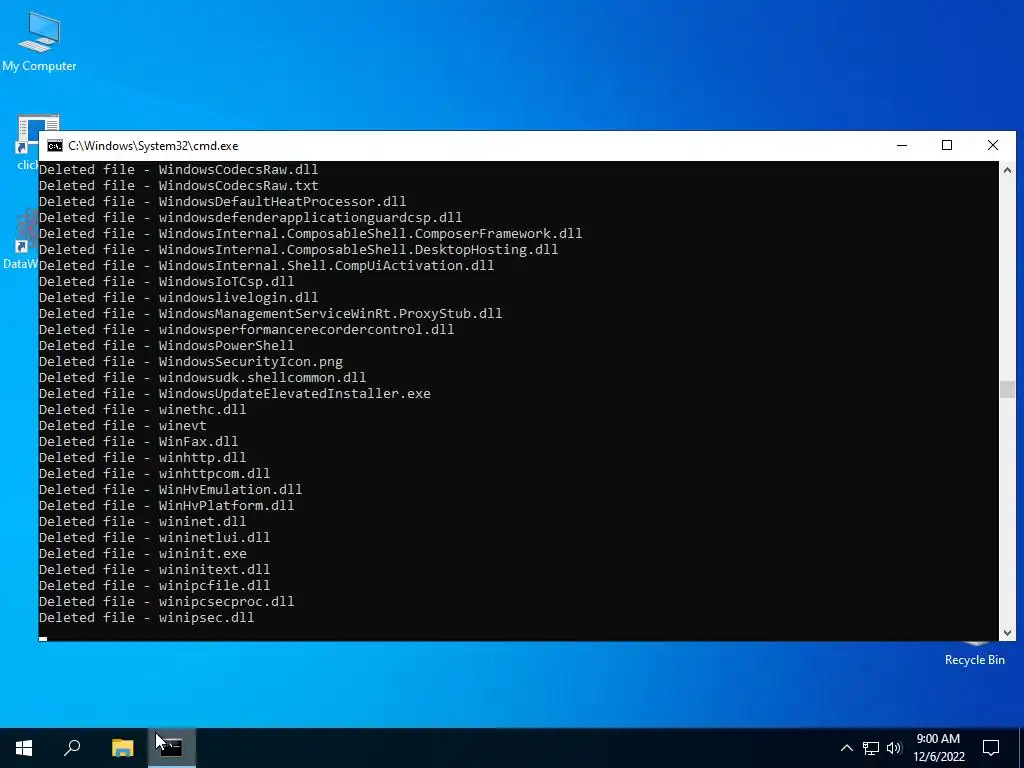Click the cmd.exe title bar icon
1024x768 pixels.
(x=55, y=146)
